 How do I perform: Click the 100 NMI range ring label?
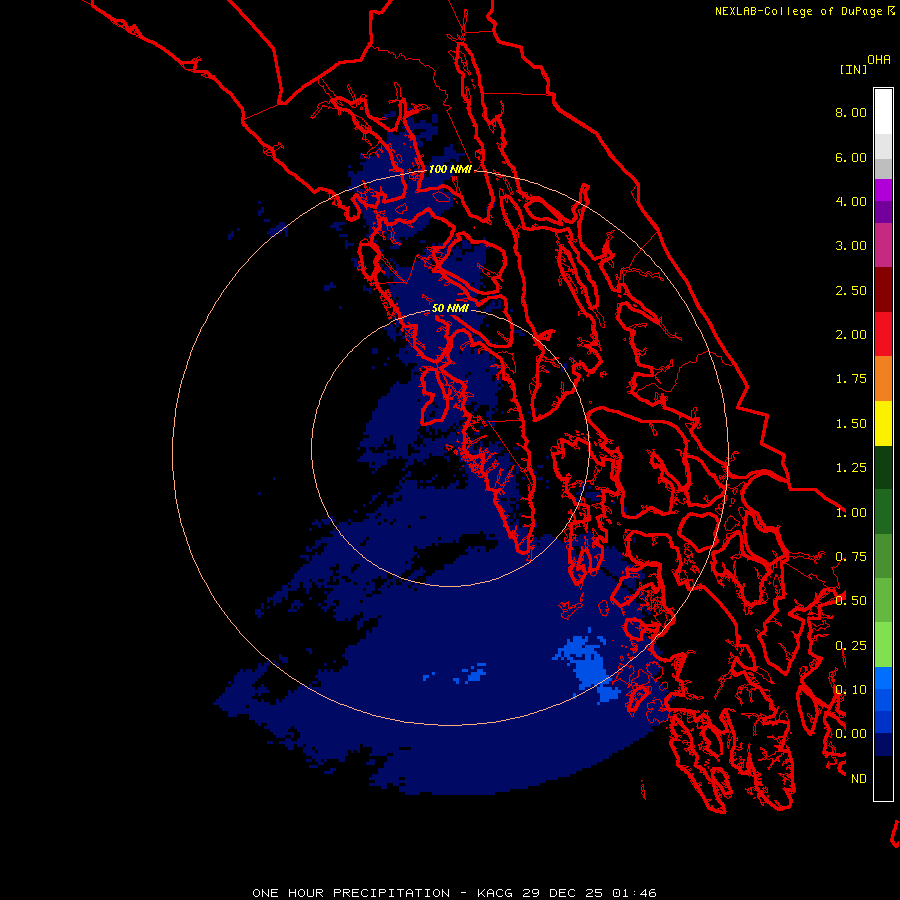coord(450,169)
